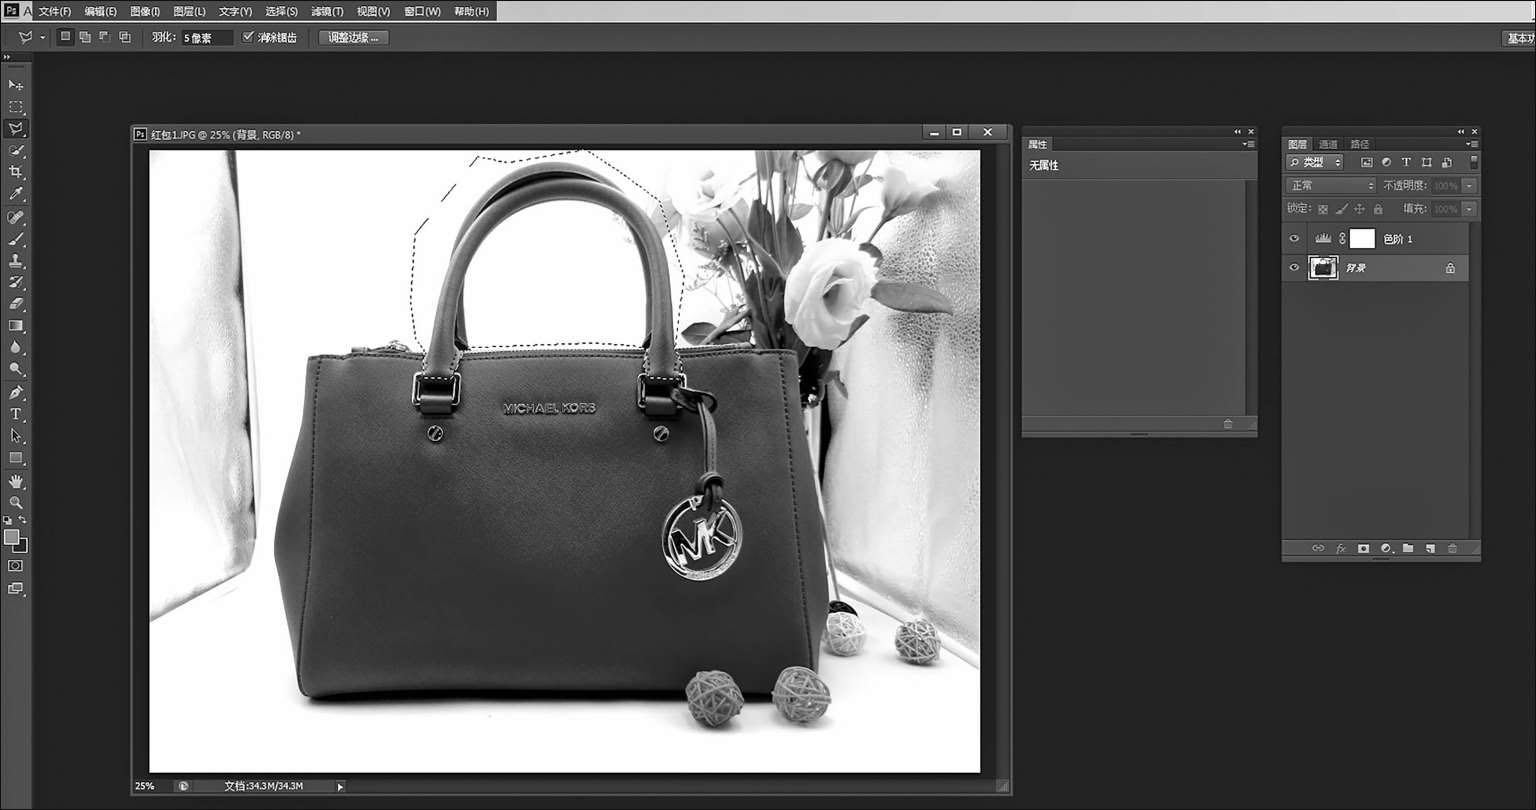Screen dimensions: 1536x810
Task: Select the Horizontal Type tool
Action: pyautogui.click(x=16, y=414)
